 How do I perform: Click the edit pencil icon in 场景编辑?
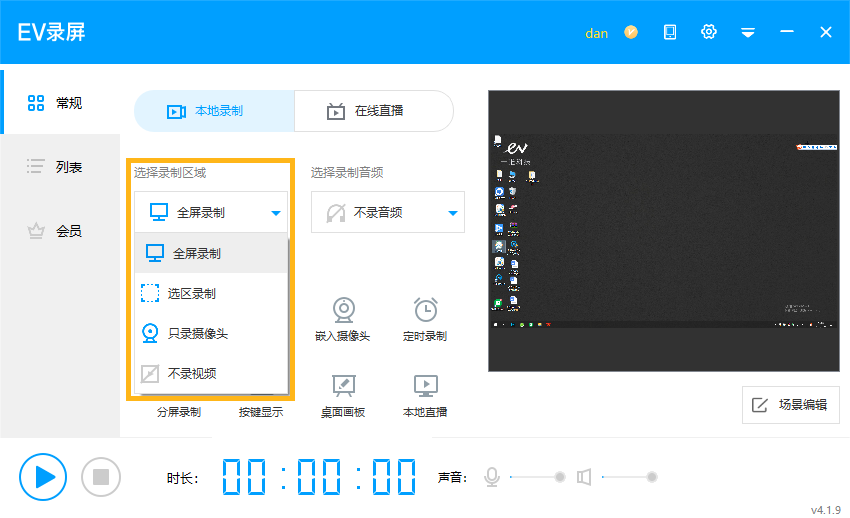coord(759,405)
